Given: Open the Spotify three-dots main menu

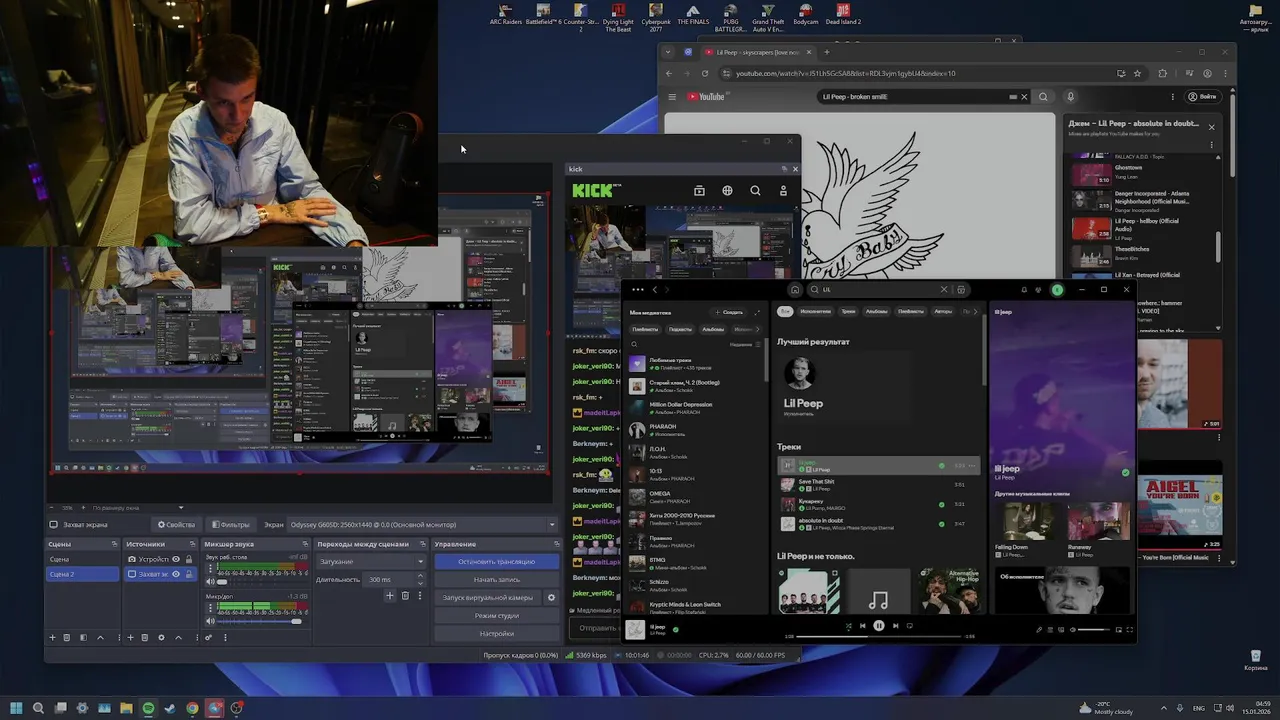Looking at the screenshot, I should pyautogui.click(x=637, y=290).
